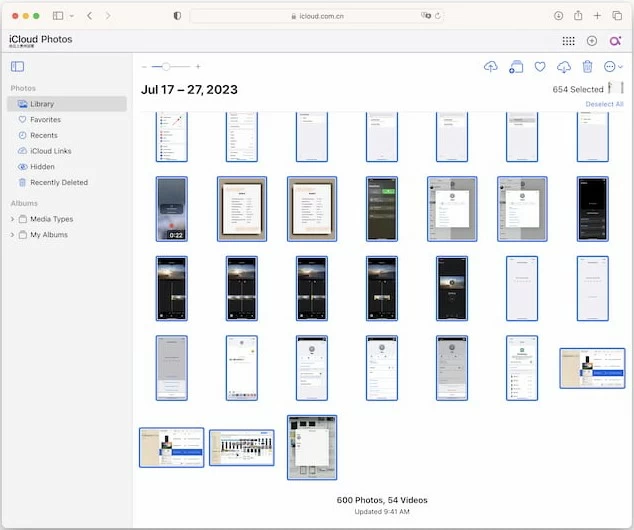The width and height of the screenshot is (634, 530).
Task: Go to Recently Deleted in sidebar
Action: click(58, 183)
